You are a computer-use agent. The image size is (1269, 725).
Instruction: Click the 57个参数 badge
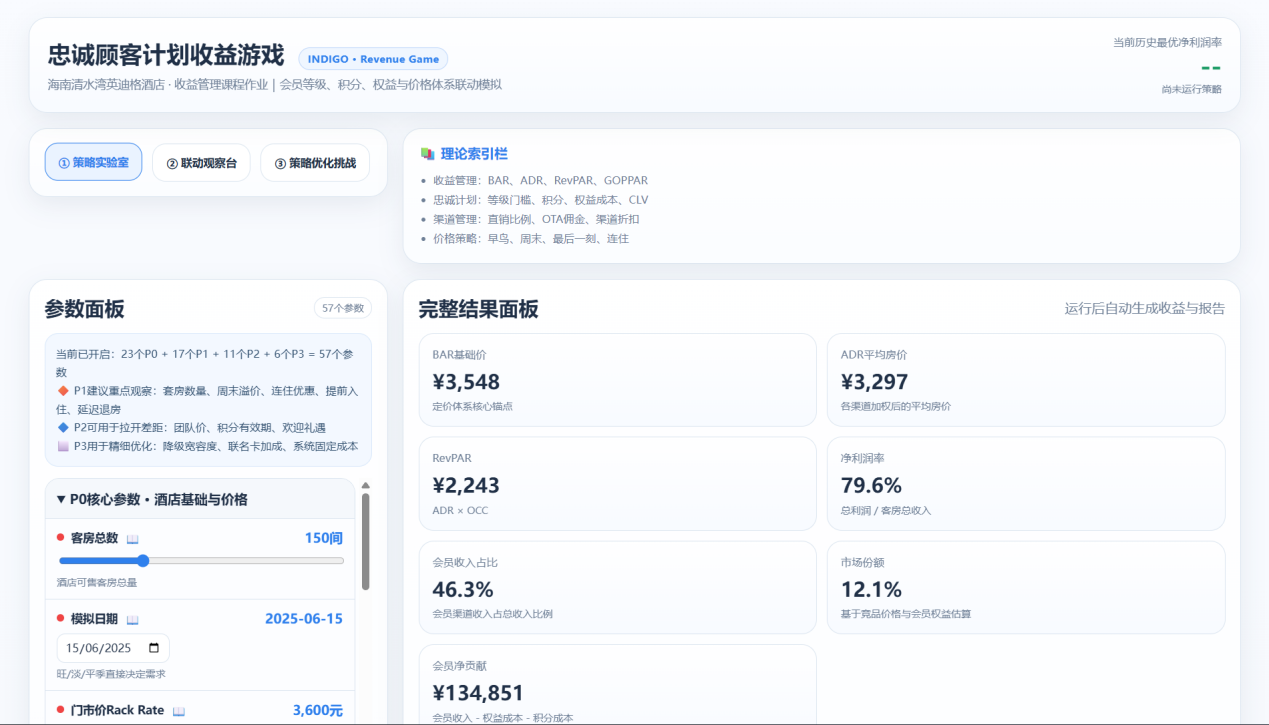[343, 308]
